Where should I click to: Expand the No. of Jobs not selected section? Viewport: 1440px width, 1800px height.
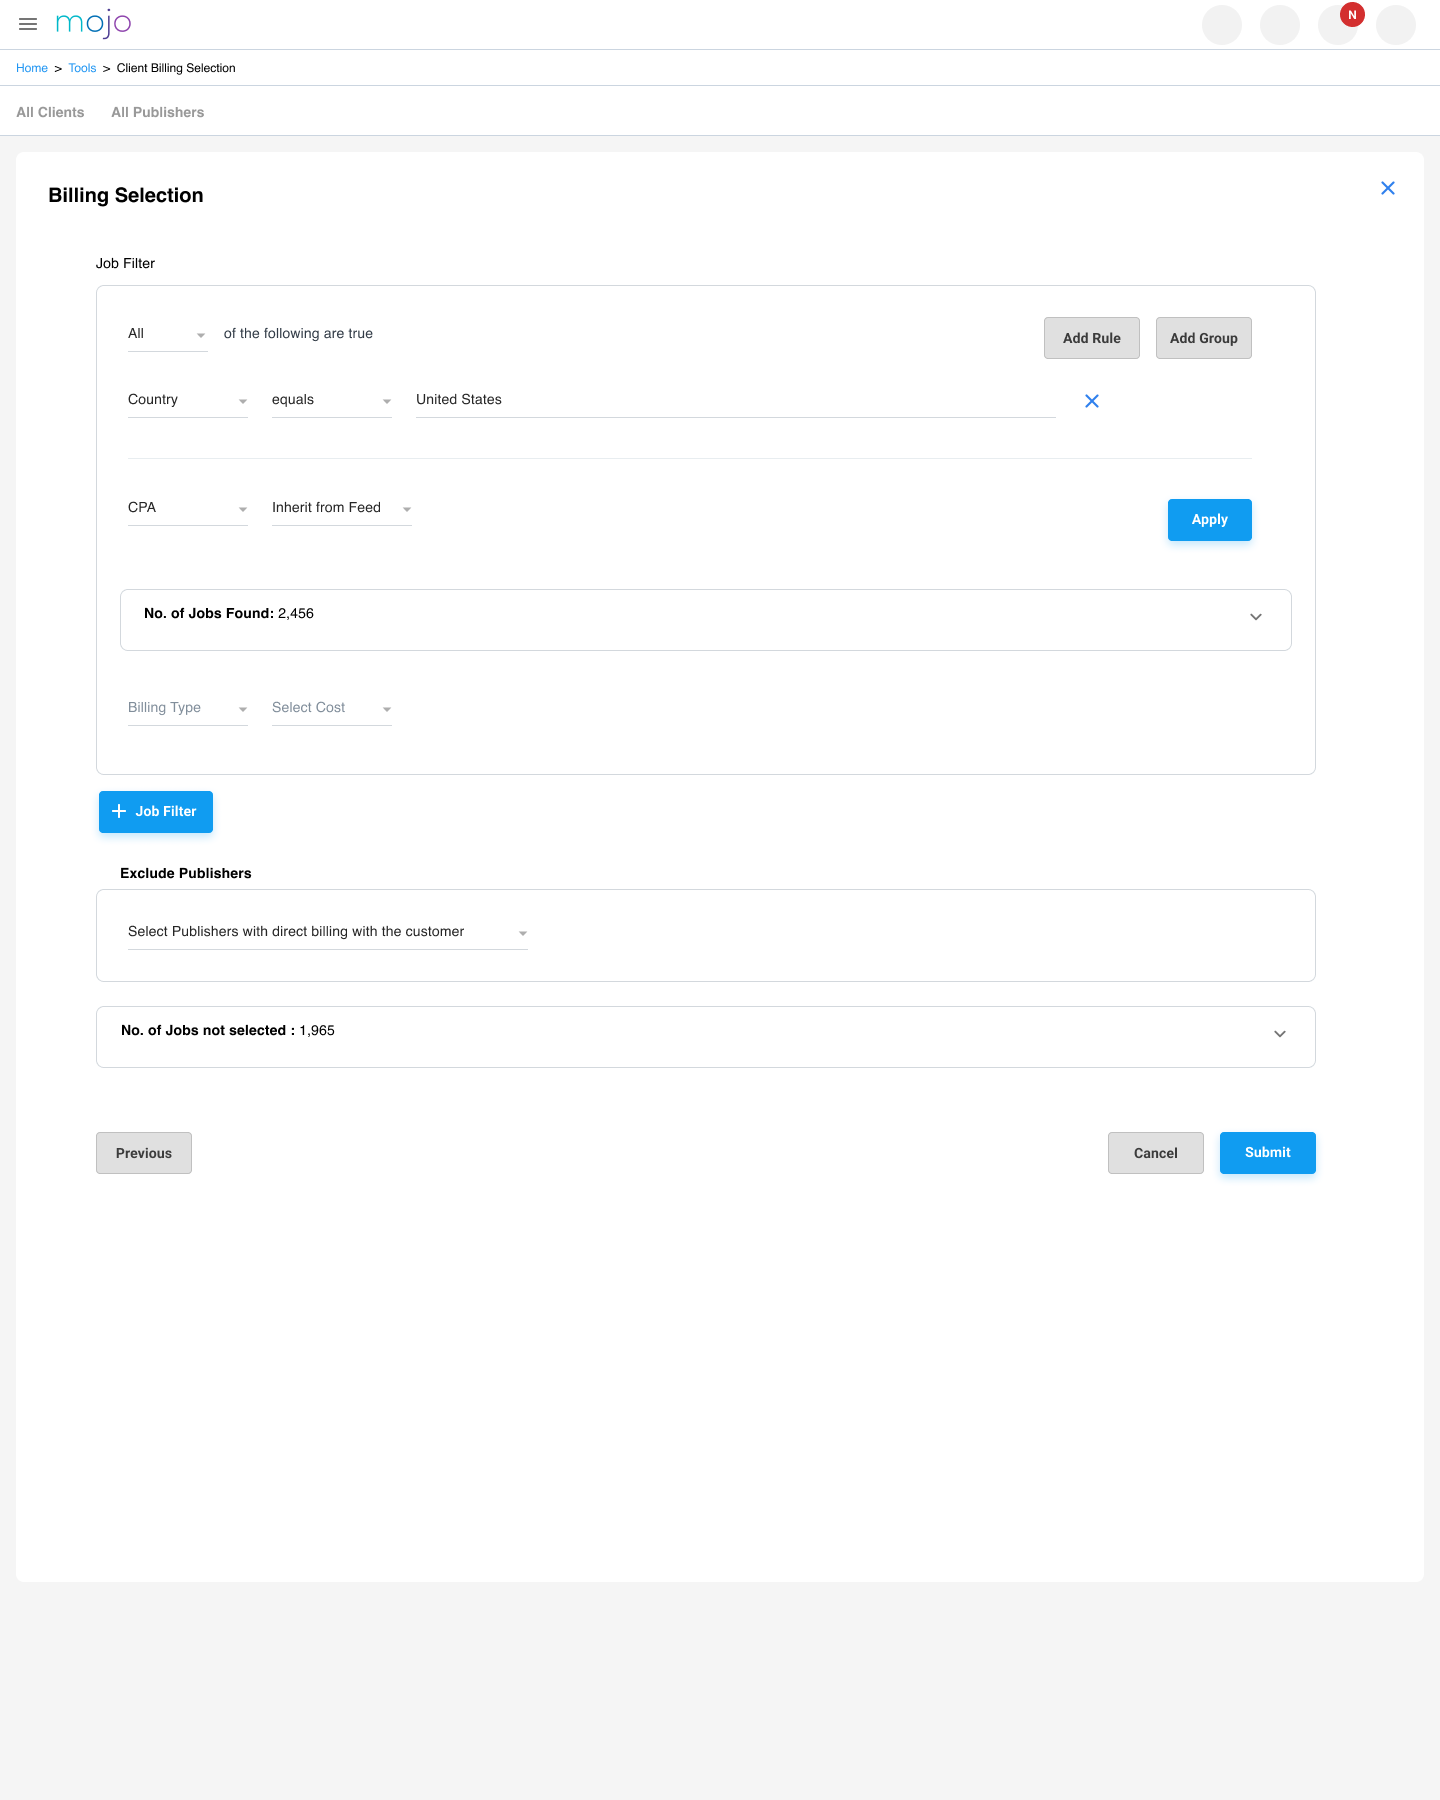(1279, 1034)
